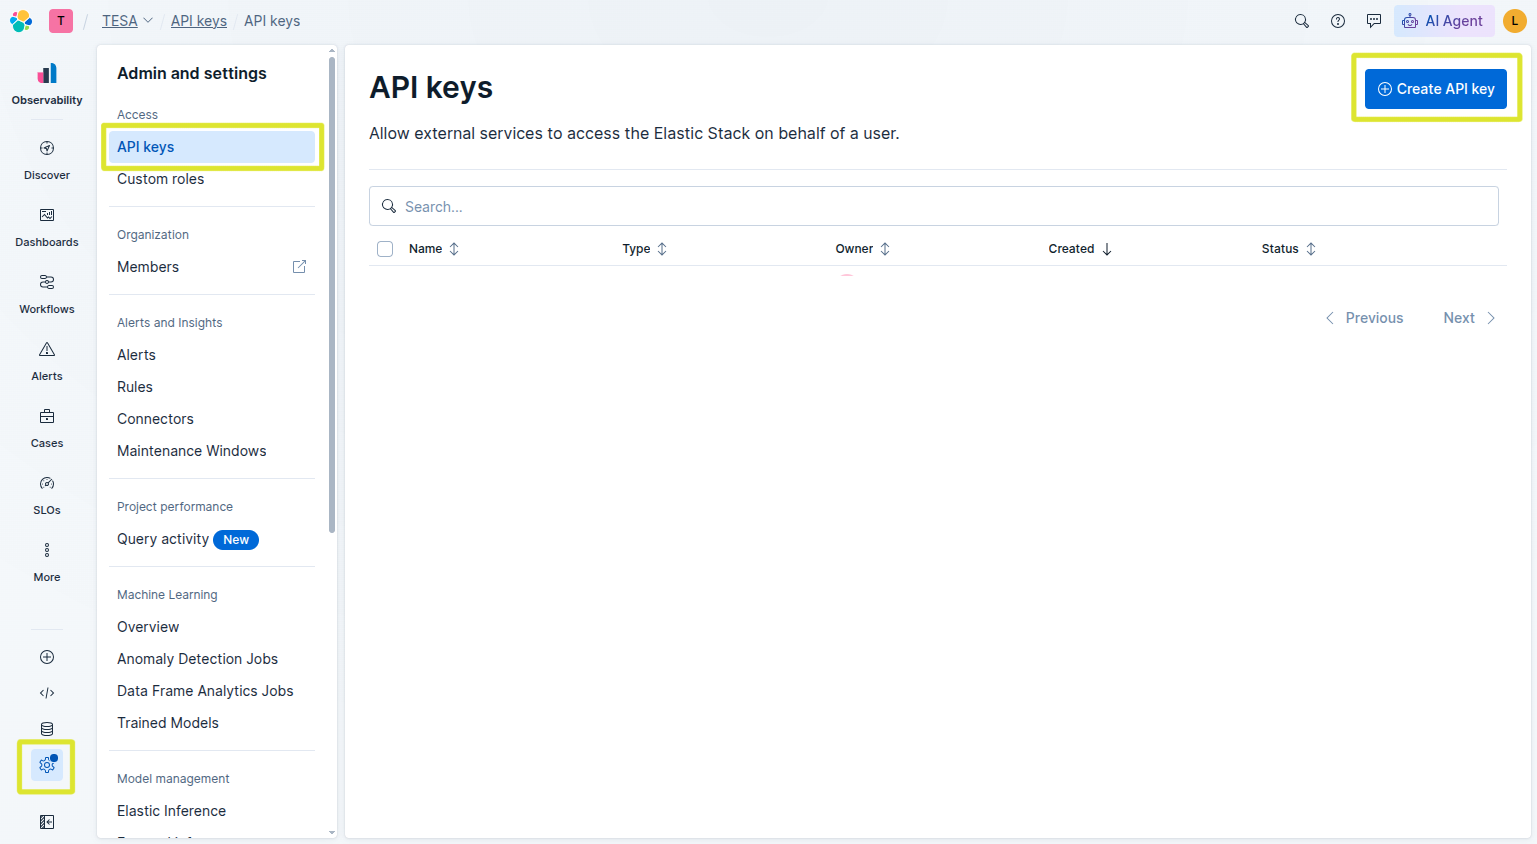The height and width of the screenshot is (844, 1537).
Task: Open the feedback chat icon
Action: (x=1374, y=21)
